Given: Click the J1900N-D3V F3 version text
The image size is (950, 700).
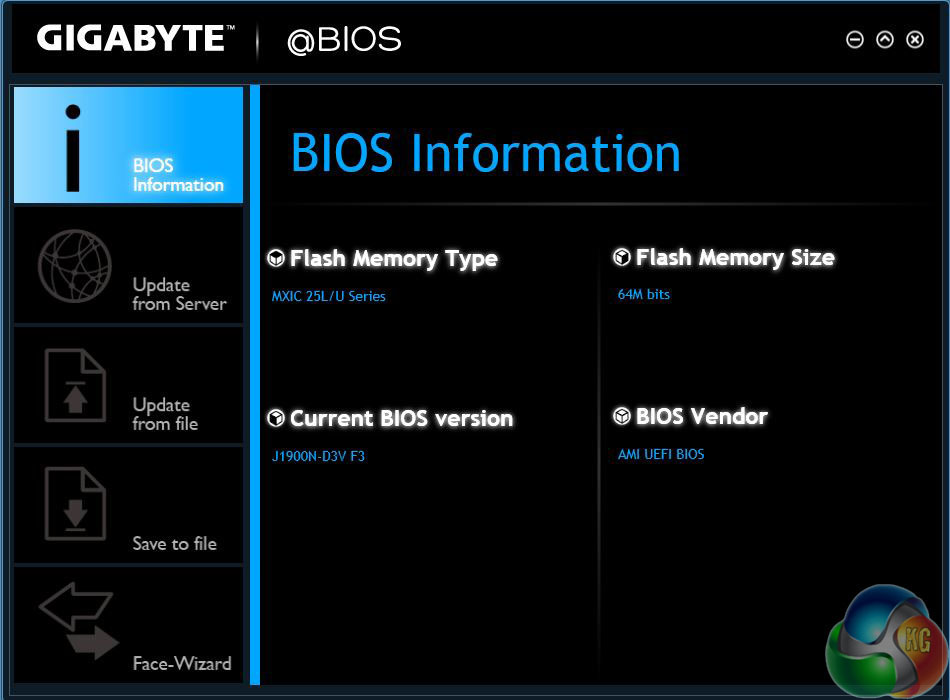Looking at the screenshot, I should (318, 457).
